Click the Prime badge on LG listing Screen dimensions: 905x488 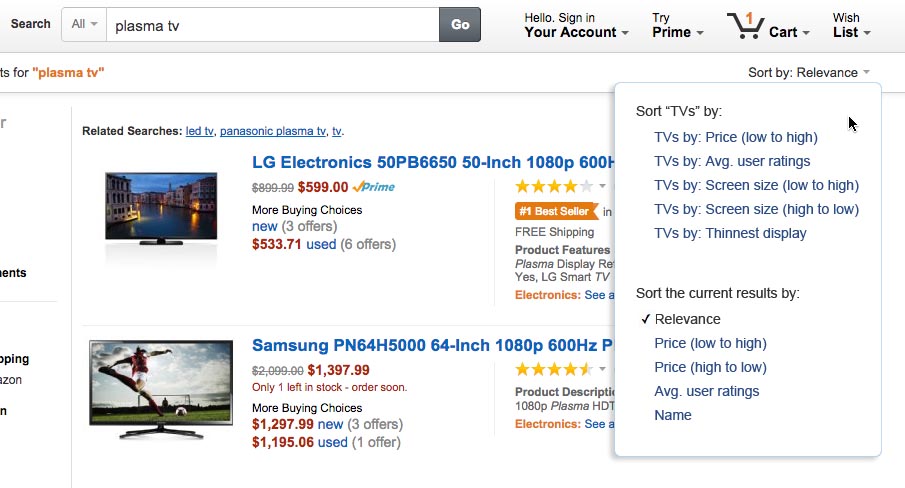[x=374, y=187]
